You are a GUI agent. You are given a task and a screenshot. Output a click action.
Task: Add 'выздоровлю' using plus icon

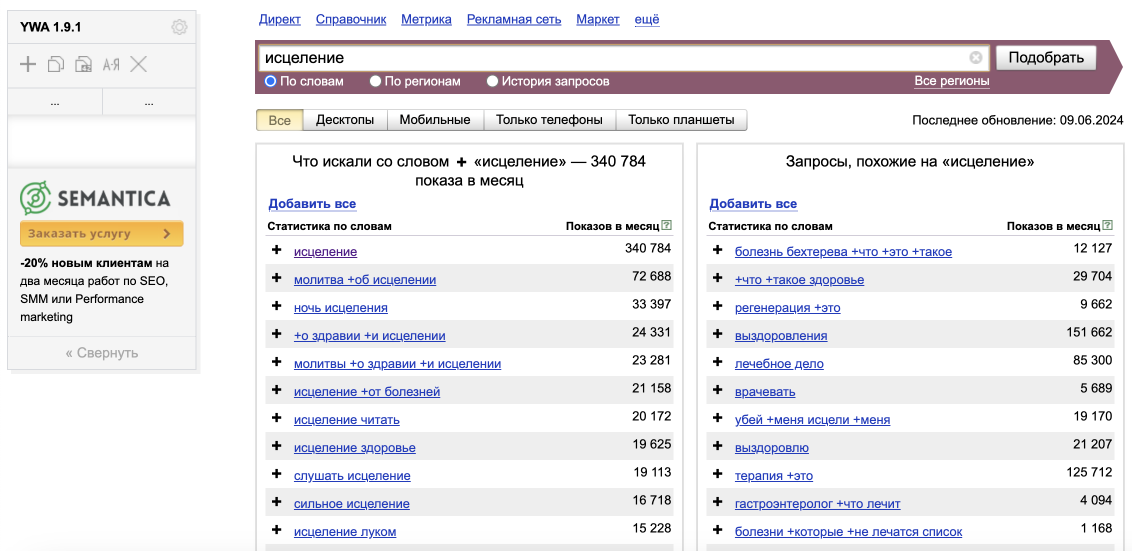717,447
